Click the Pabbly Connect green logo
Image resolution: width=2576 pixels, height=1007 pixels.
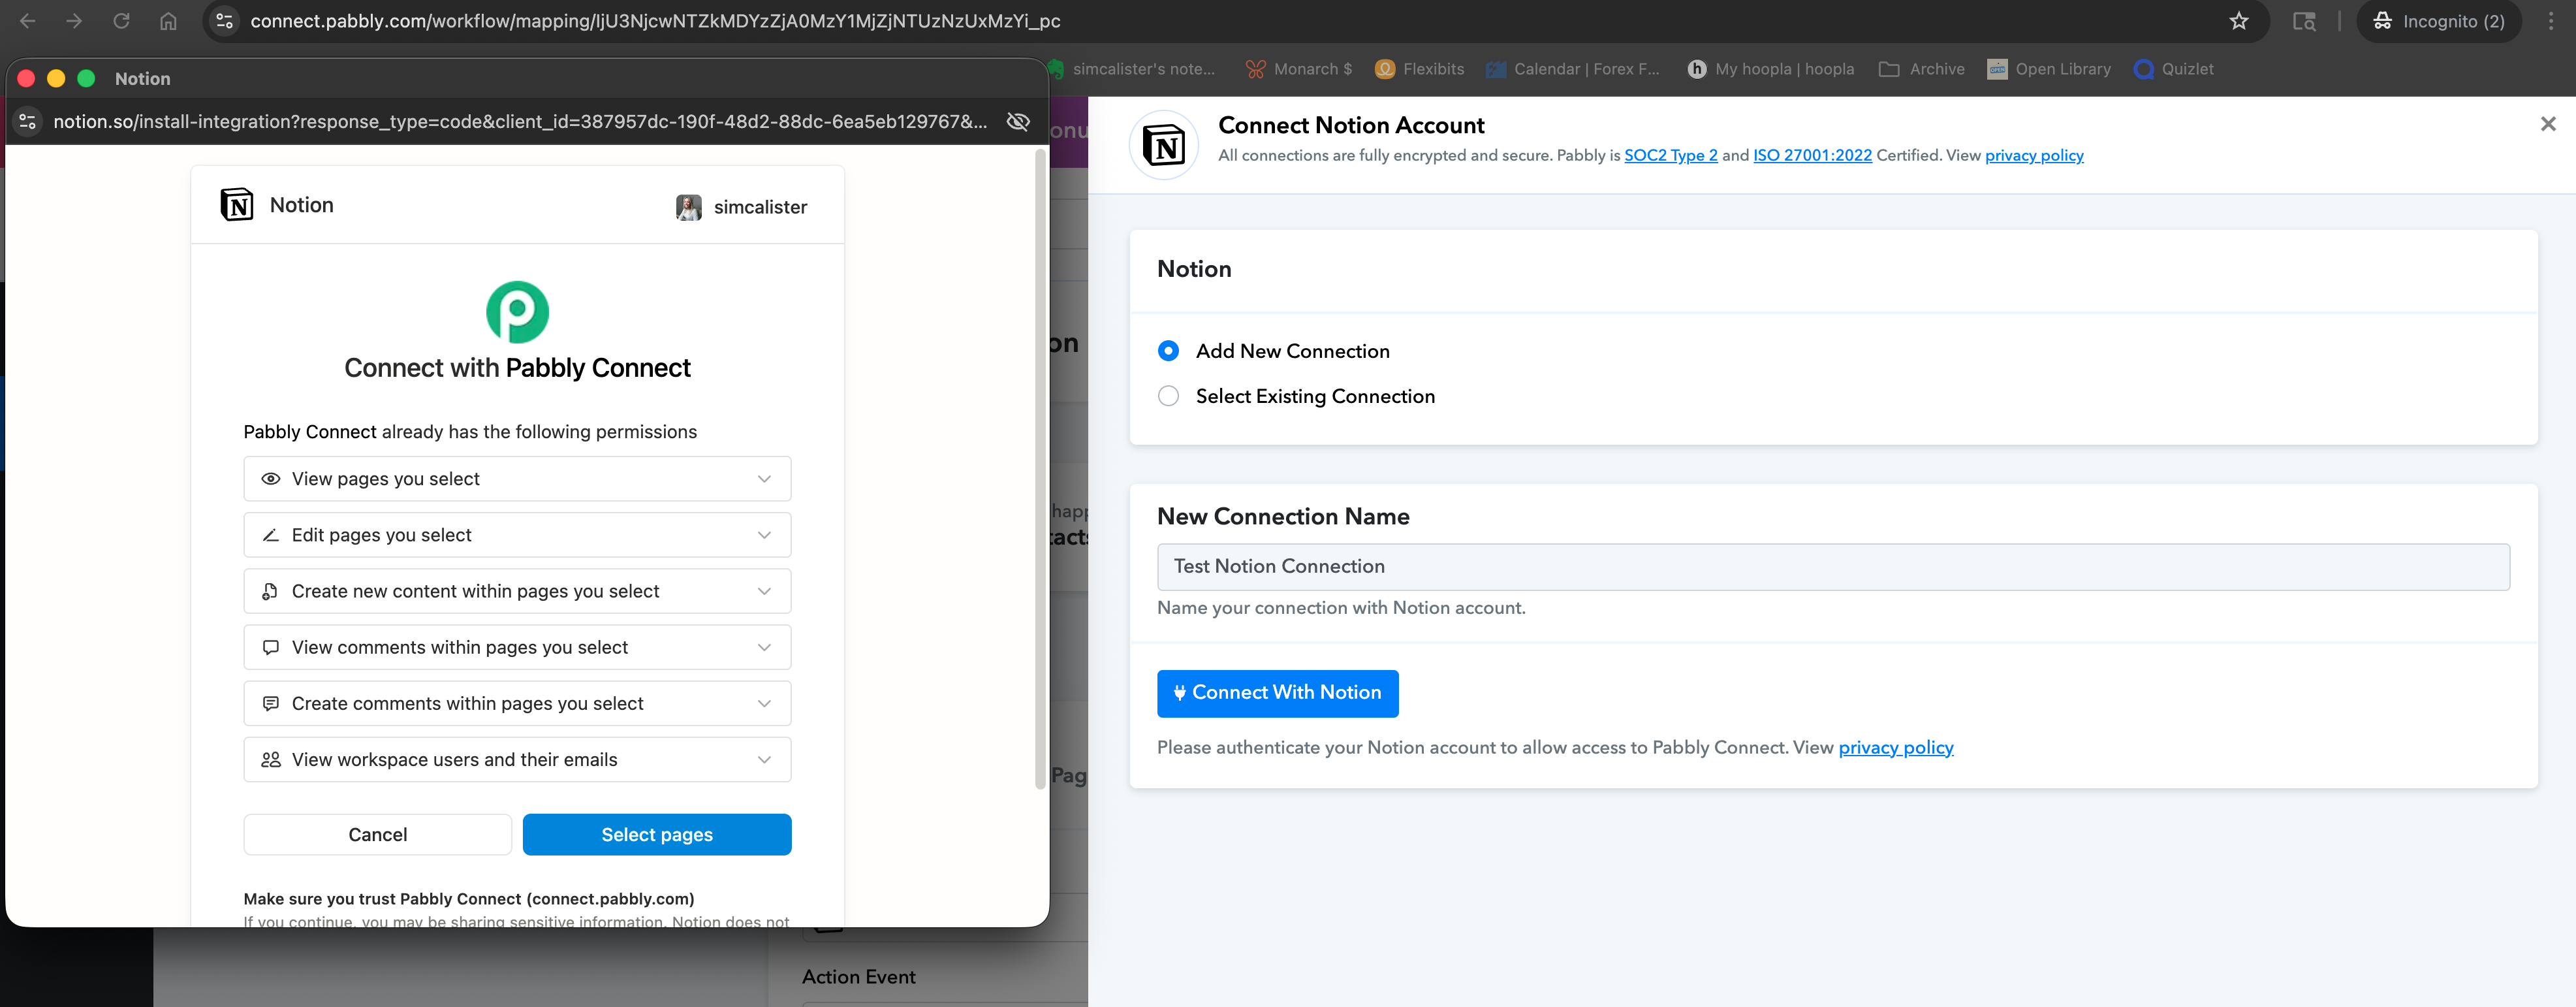pos(517,311)
